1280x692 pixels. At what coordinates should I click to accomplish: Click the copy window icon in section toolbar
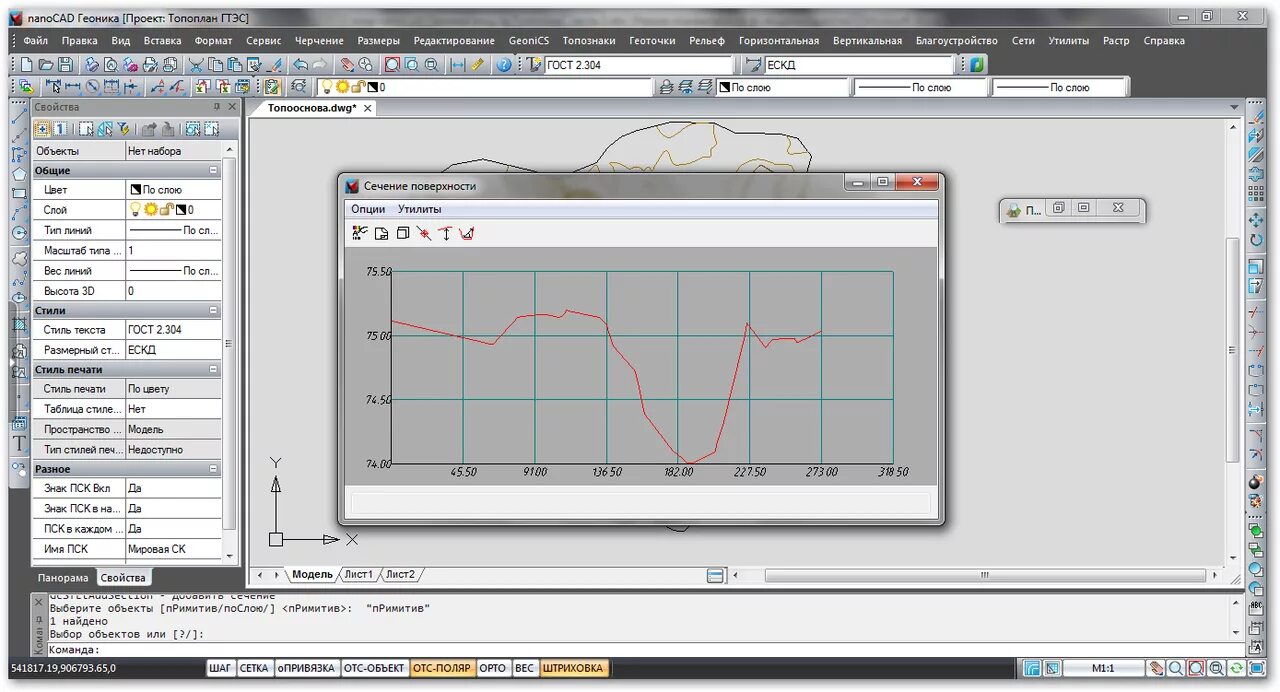point(402,233)
